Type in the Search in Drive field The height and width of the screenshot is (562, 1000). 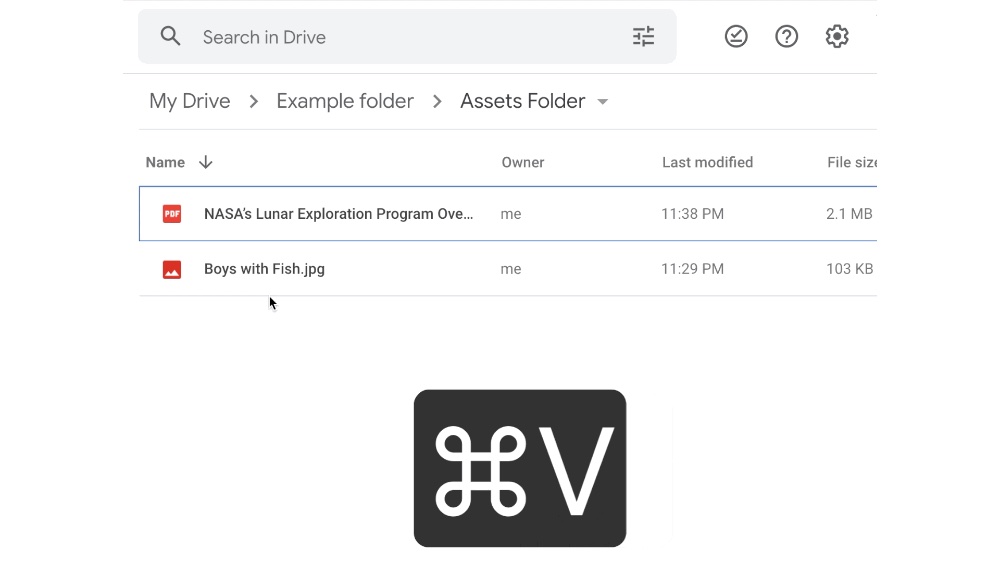[x=400, y=37]
